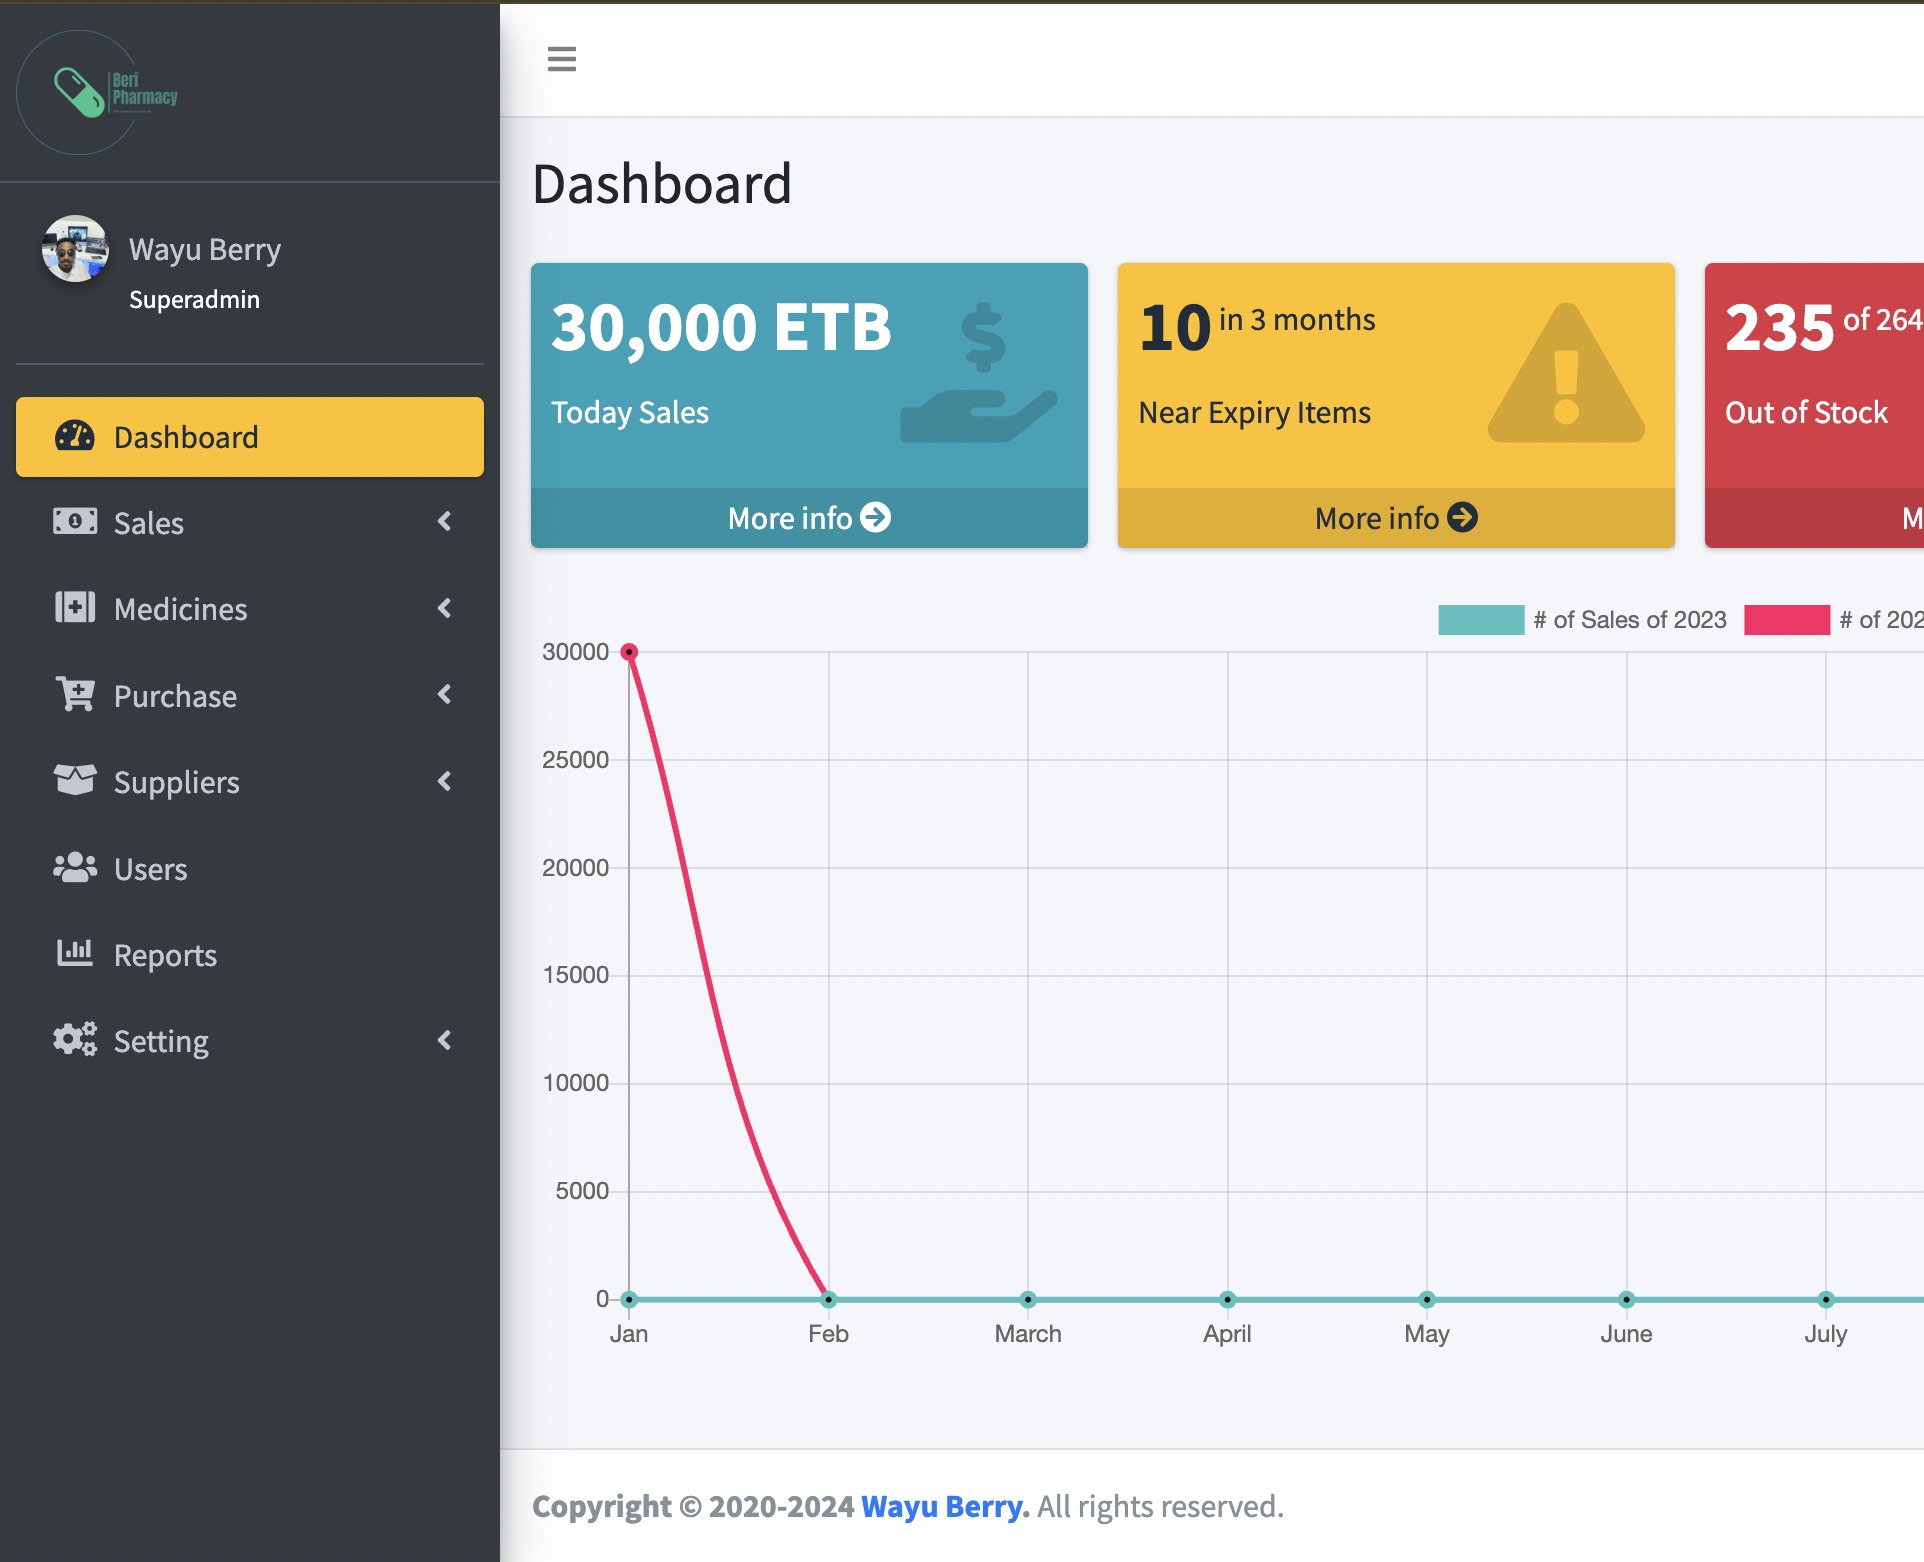
Task: Click the Users group icon
Action: click(x=75, y=868)
